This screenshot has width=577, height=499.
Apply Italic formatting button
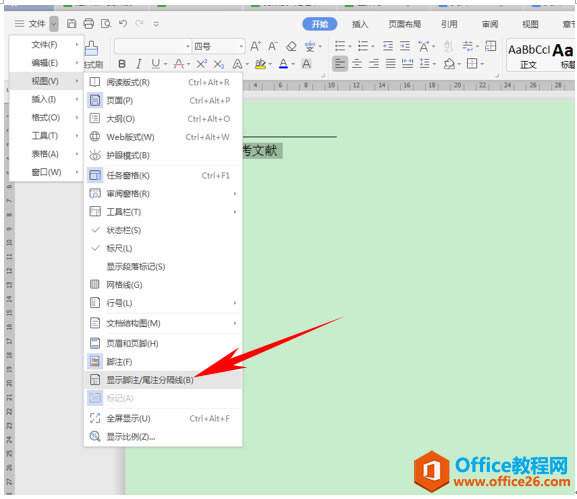coord(139,64)
